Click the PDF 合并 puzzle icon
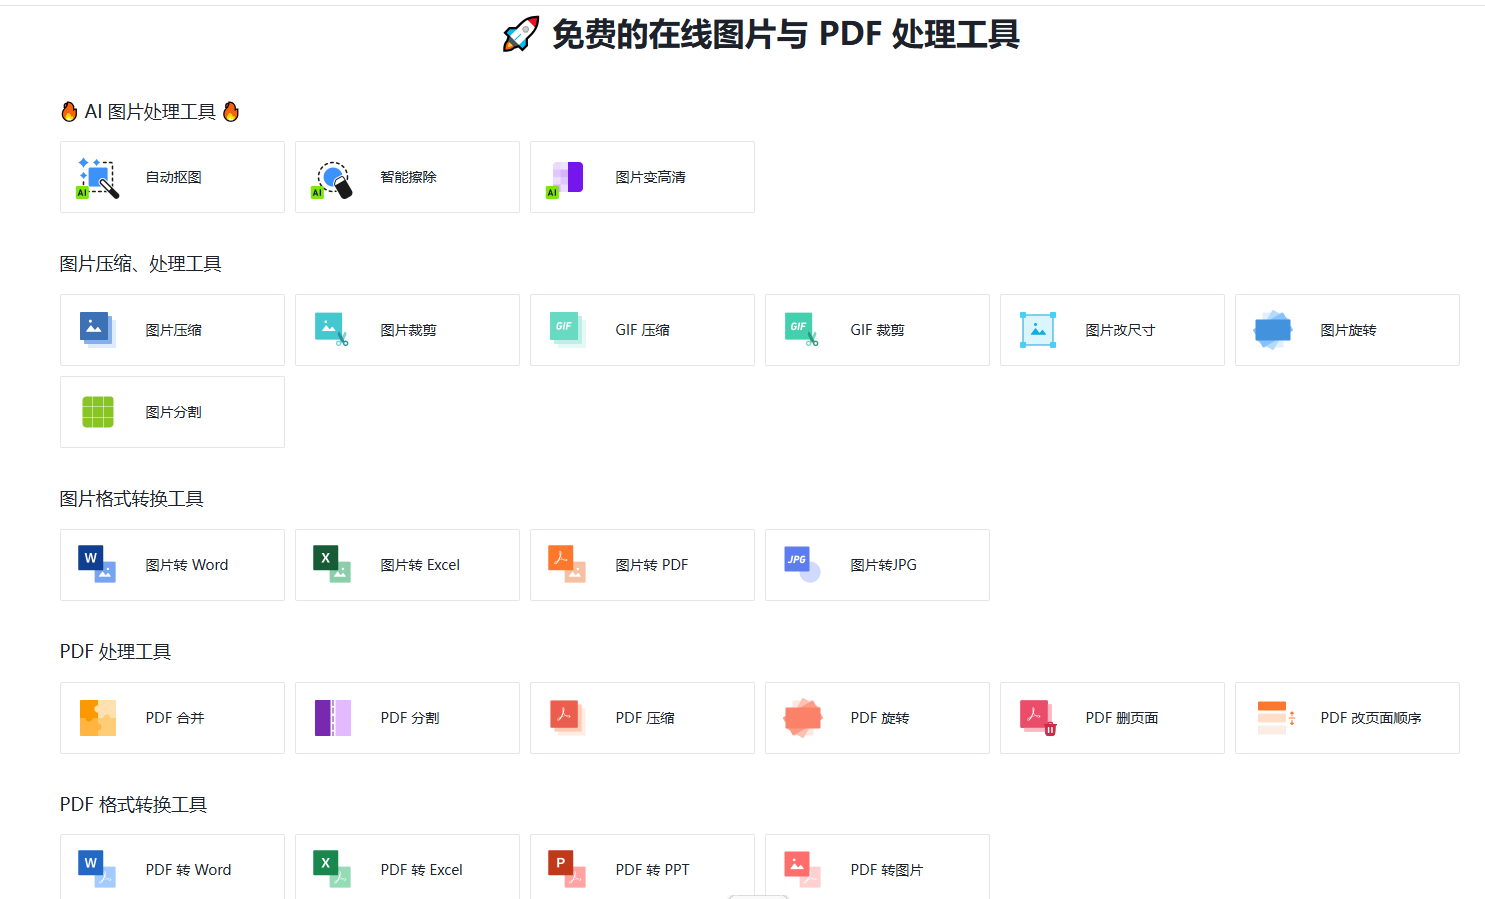The height and width of the screenshot is (899, 1485). click(x=98, y=718)
